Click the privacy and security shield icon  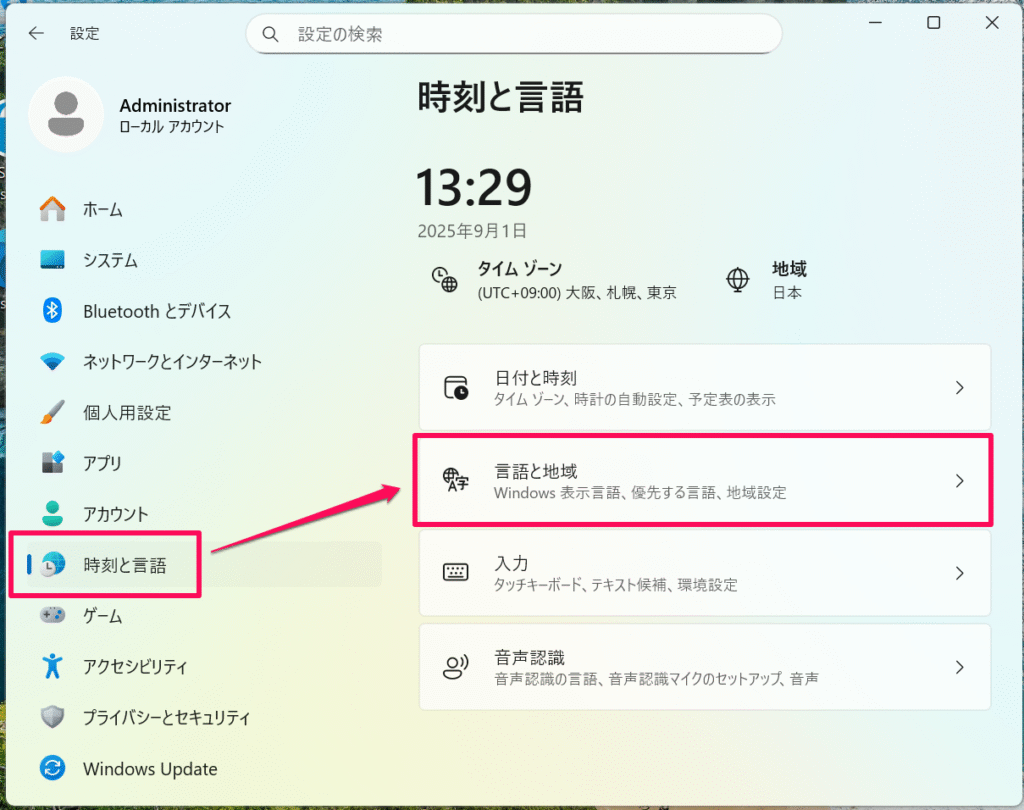tap(52, 717)
